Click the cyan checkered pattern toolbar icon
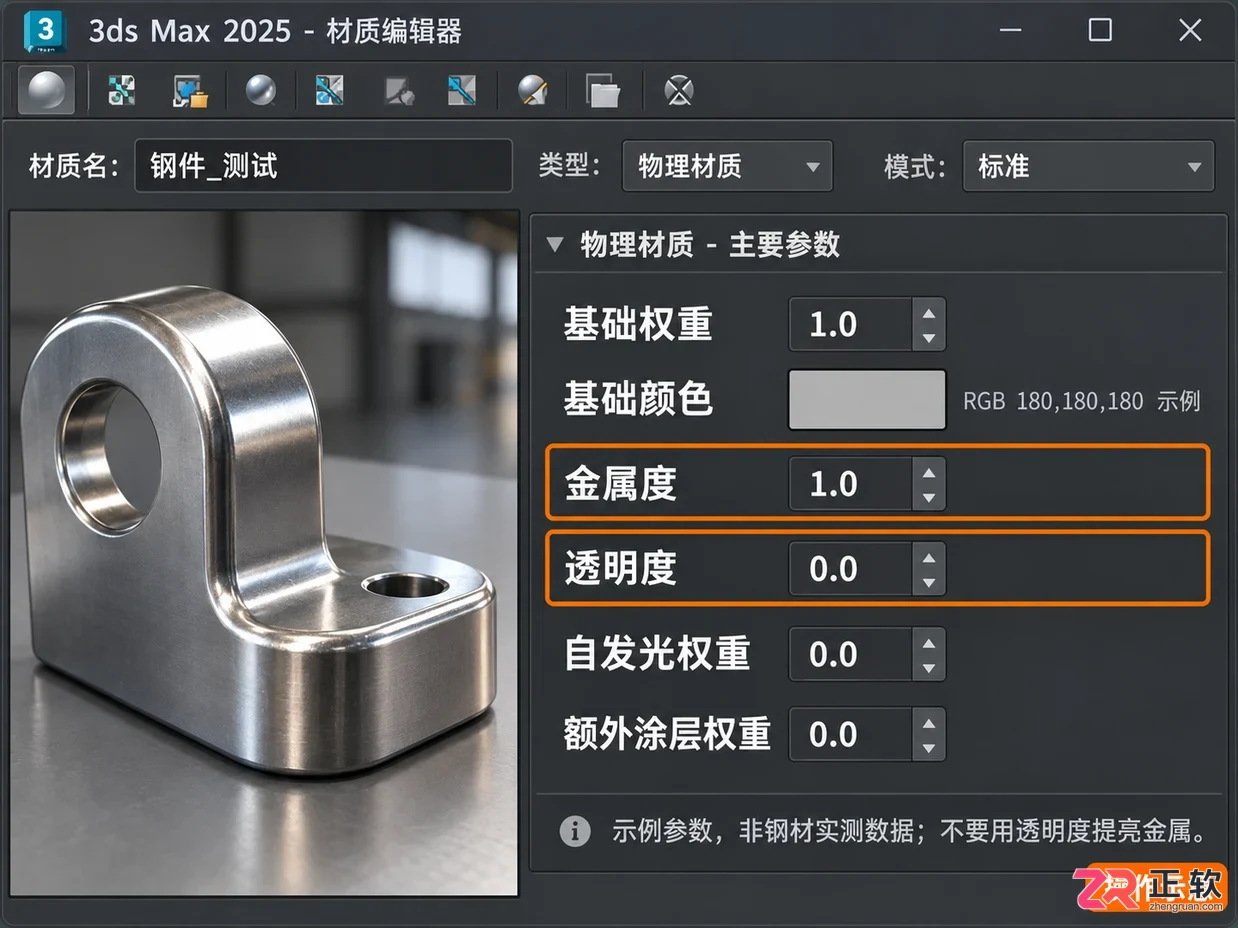Image resolution: width=1238 pixels, height=928 pixels. pyautogui.click(x=121, y=91)
